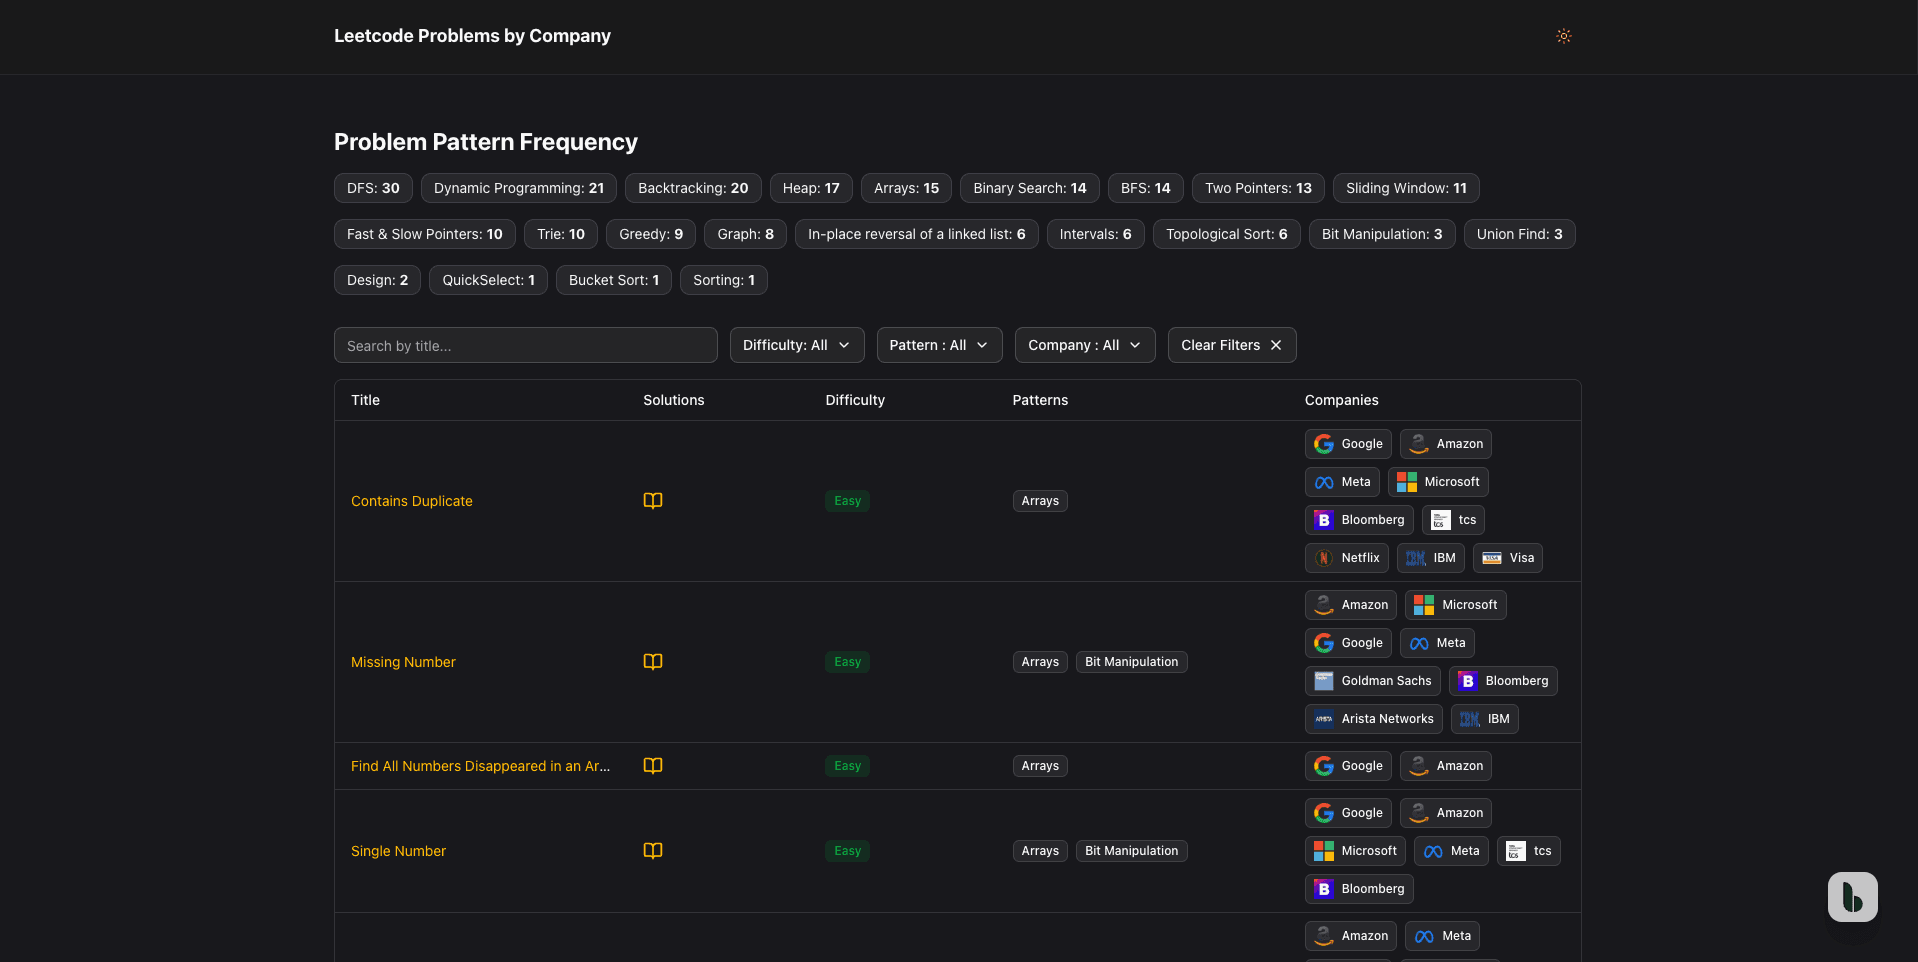Open solutions book icon for Contains Duplicate
Viewport: 1918px width, 962px height.
pos(652,501)
